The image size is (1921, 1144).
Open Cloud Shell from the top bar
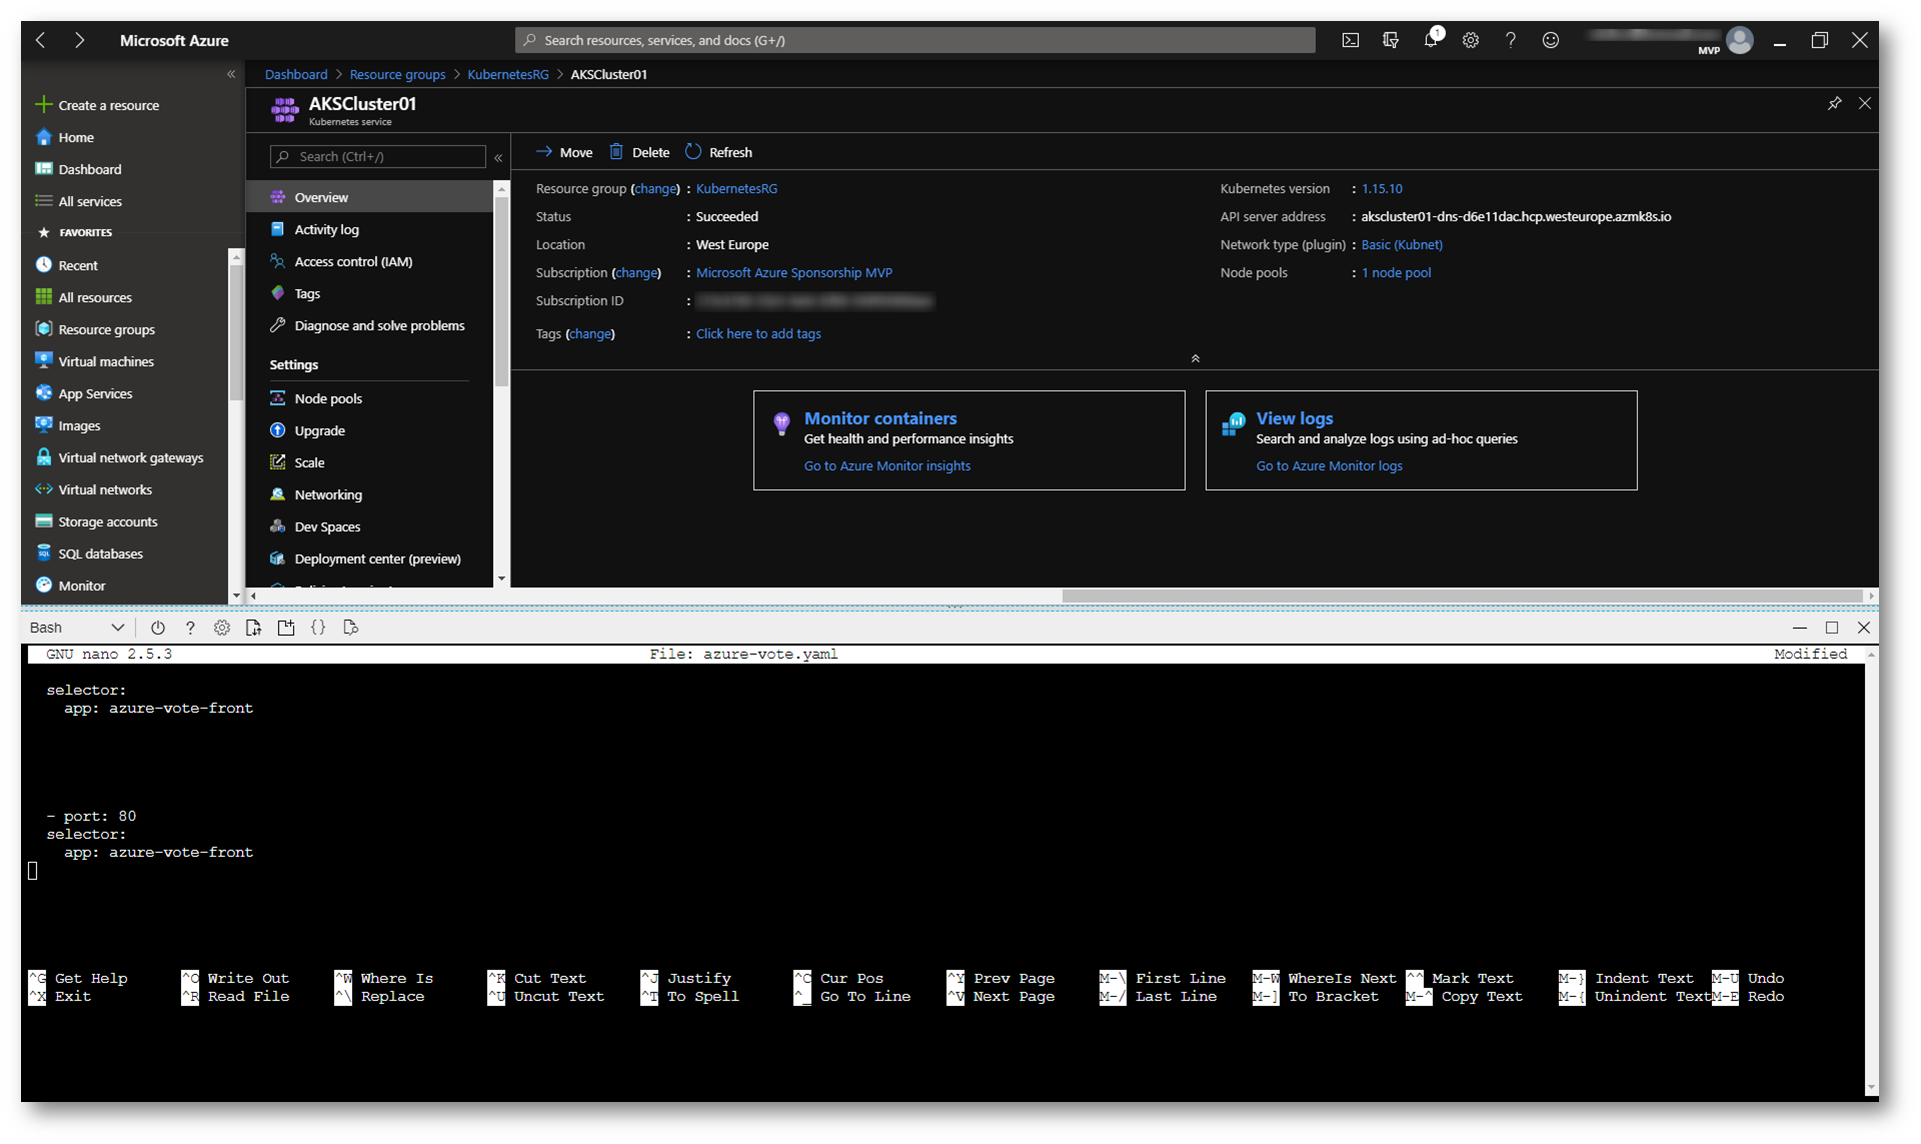coord(1350,40)
